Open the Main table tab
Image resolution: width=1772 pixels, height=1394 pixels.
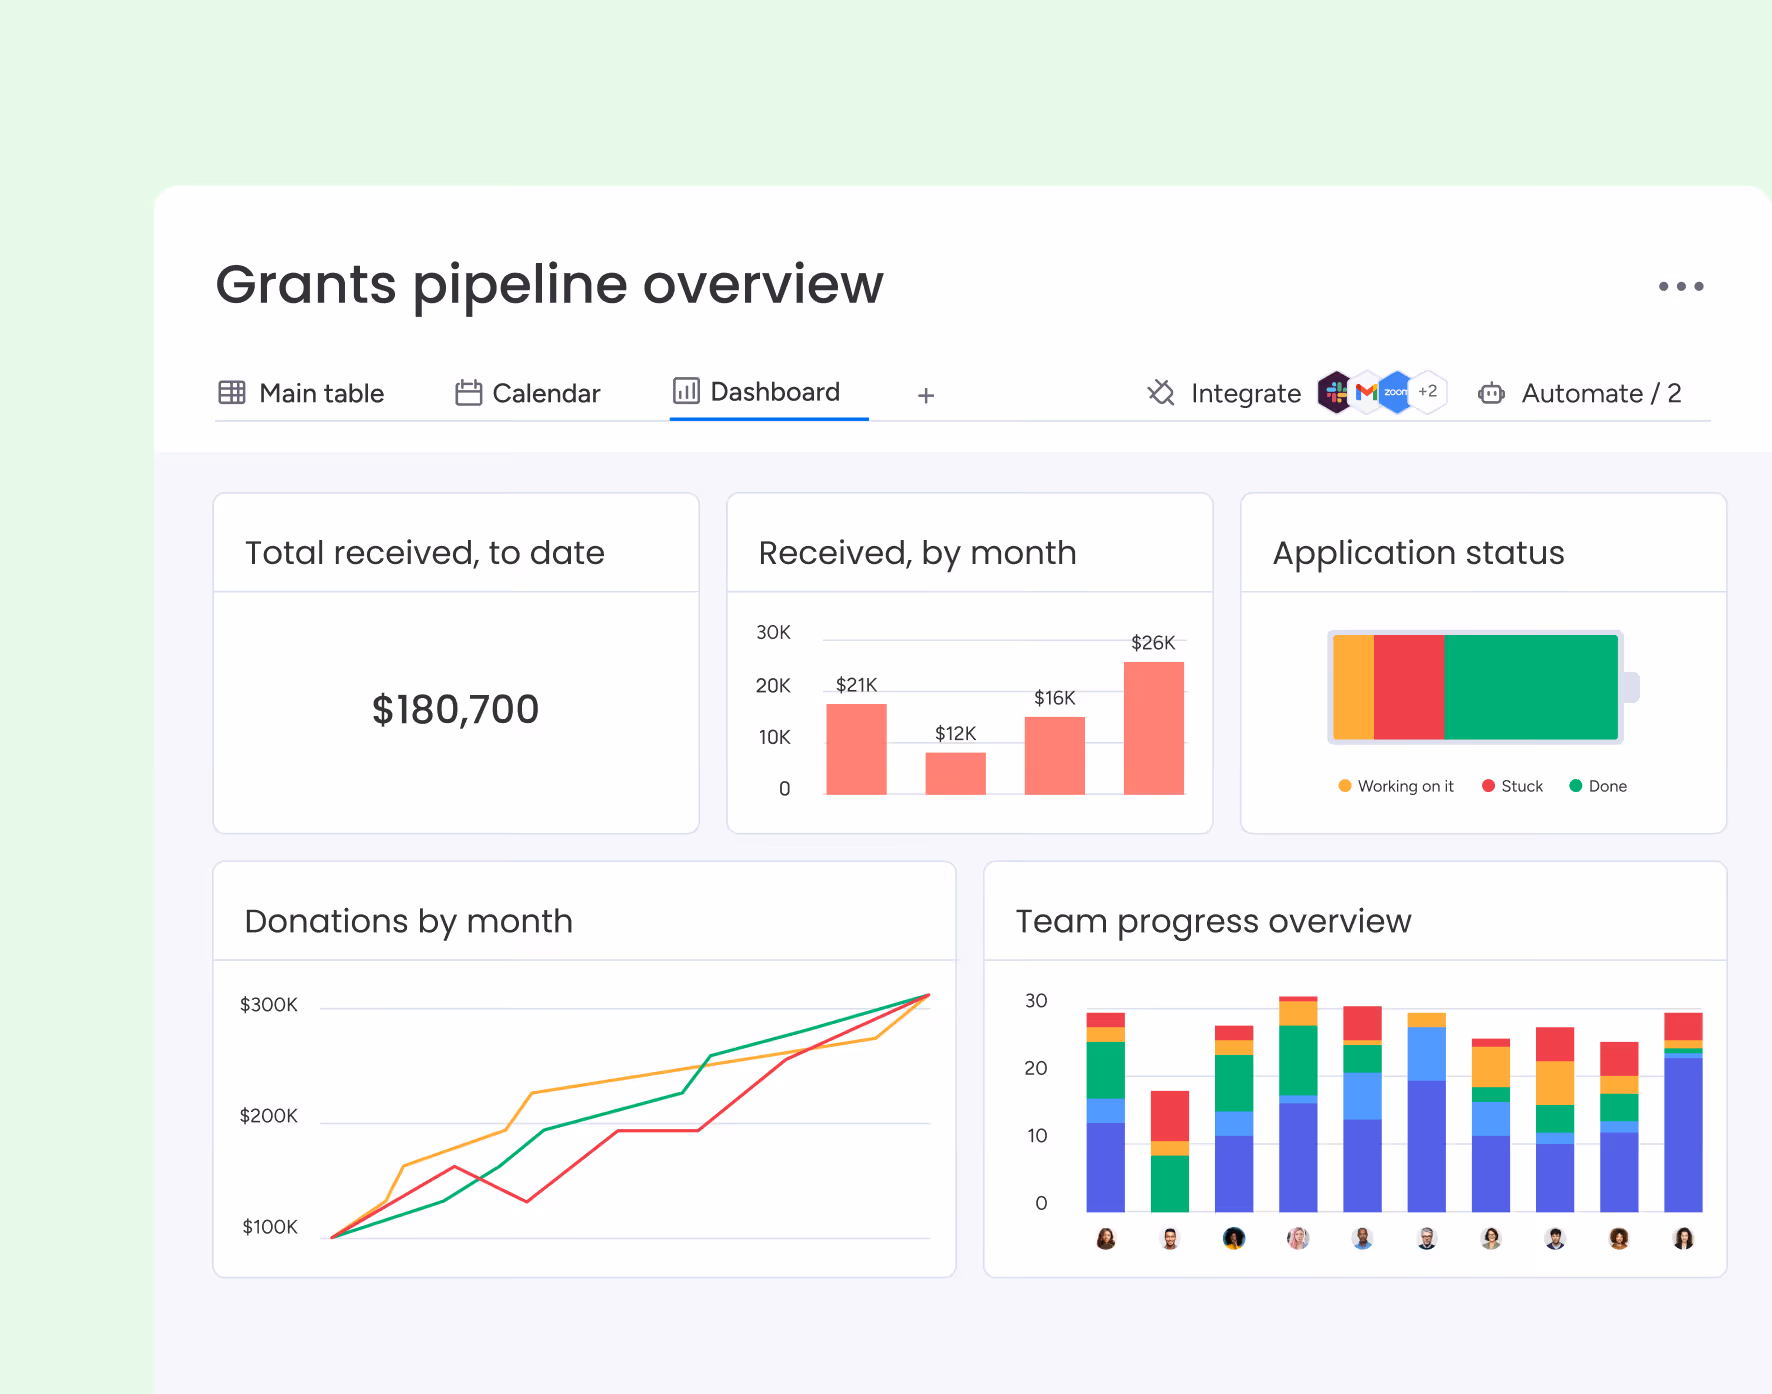[301, 393]
